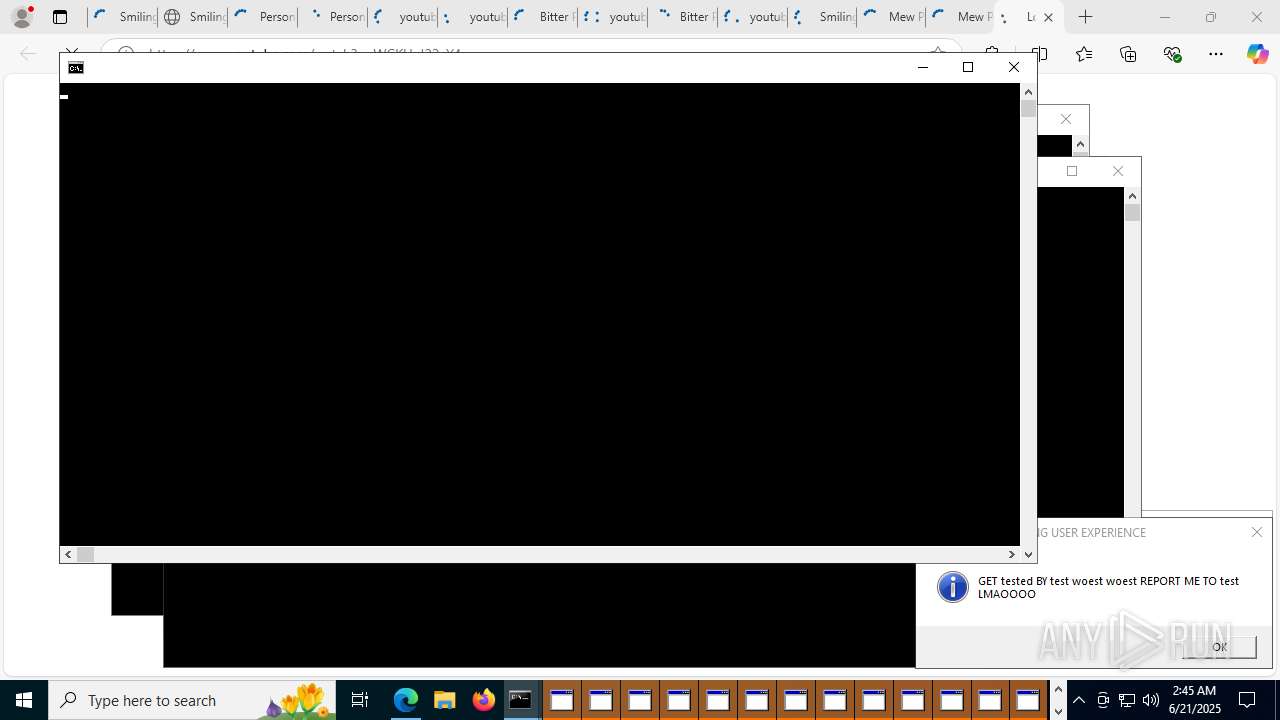Open Edge Browser essentials
This screenshot has width=1280, height=720.
[x=1172, y=54]
